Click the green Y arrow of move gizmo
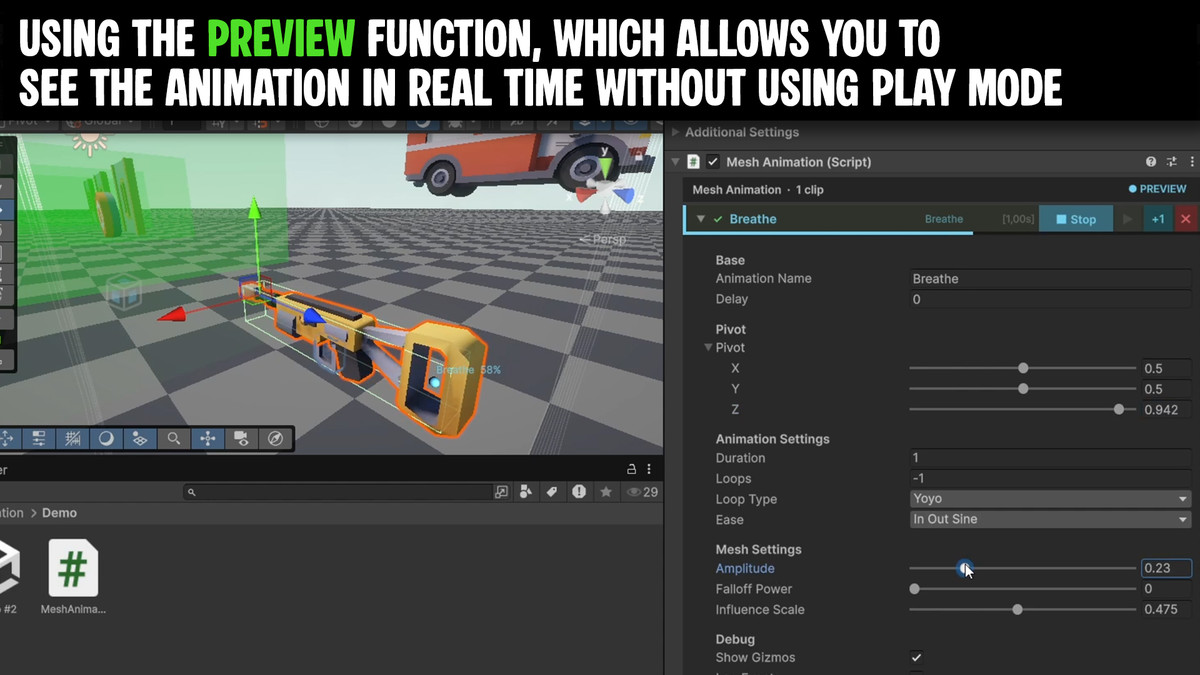The width and height of the screenshot is (1200, 675). [x=254, y=210]
